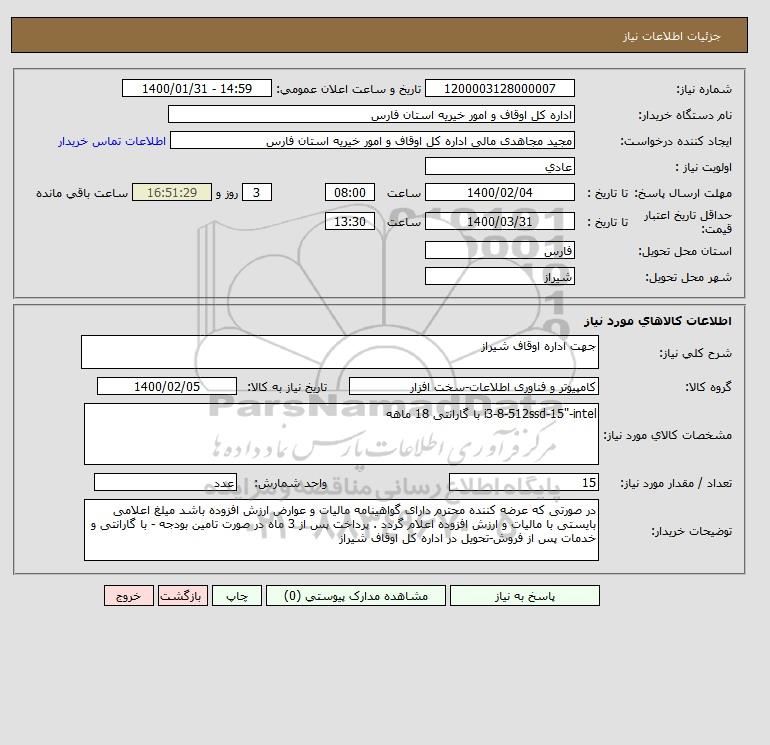Viewport: 770px width, 745px height.
Task: Click the text 'ساعت باقی مانده'
Action: click(82, 193)
